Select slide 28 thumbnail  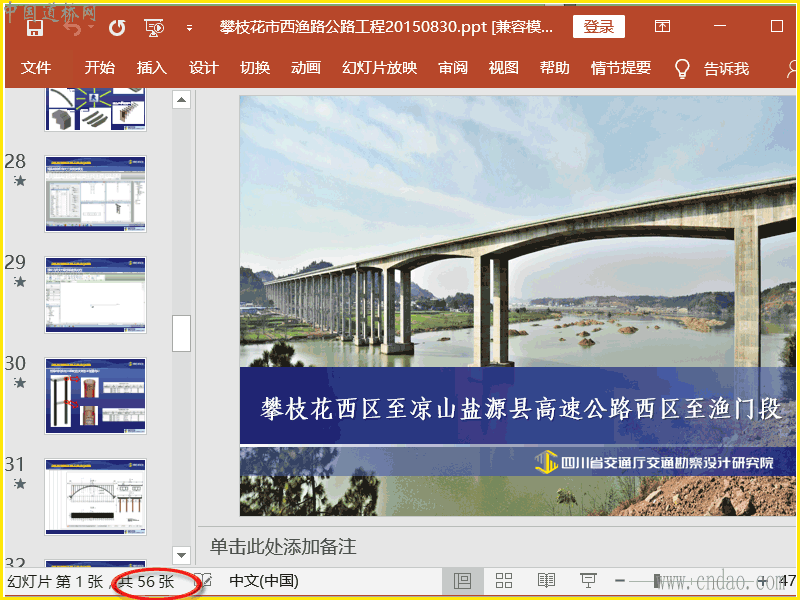95,194
